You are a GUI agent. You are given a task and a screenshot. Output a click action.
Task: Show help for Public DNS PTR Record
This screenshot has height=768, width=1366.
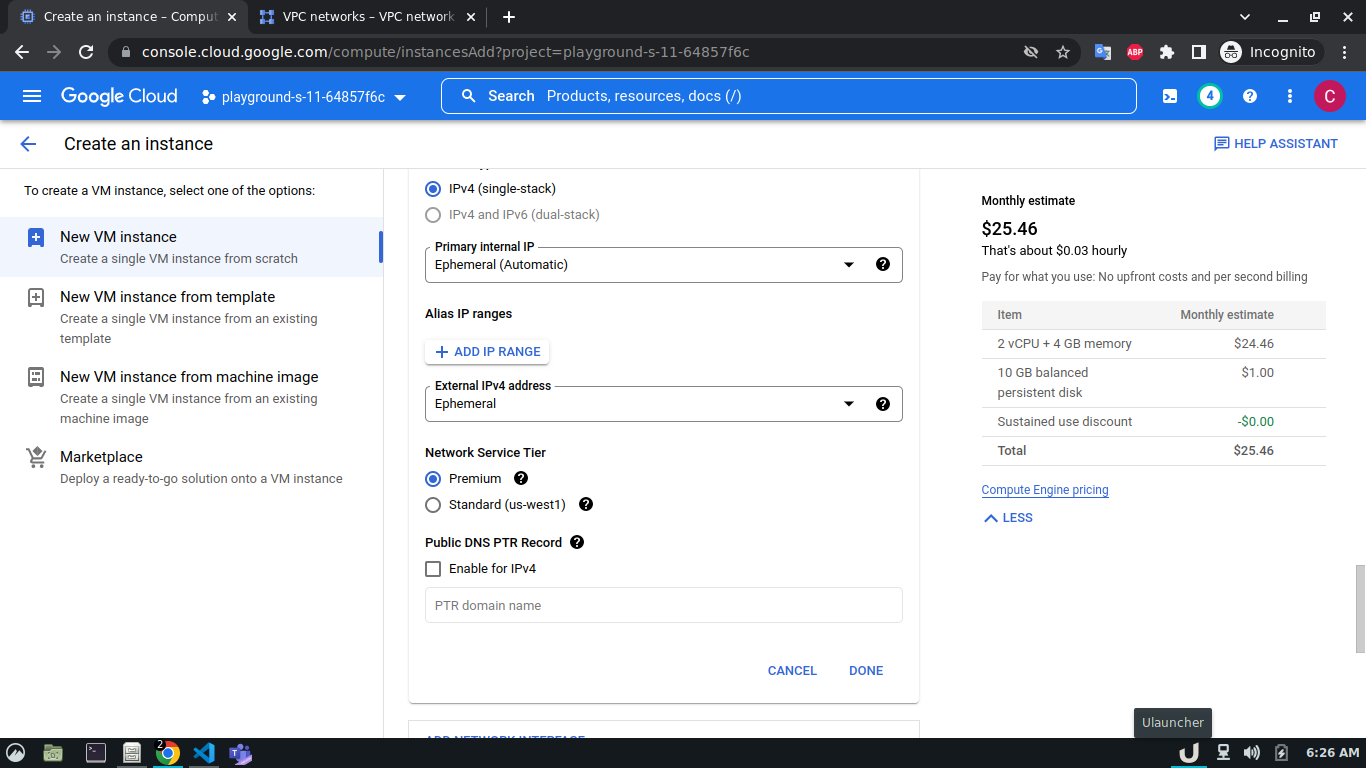coord(577,542)
